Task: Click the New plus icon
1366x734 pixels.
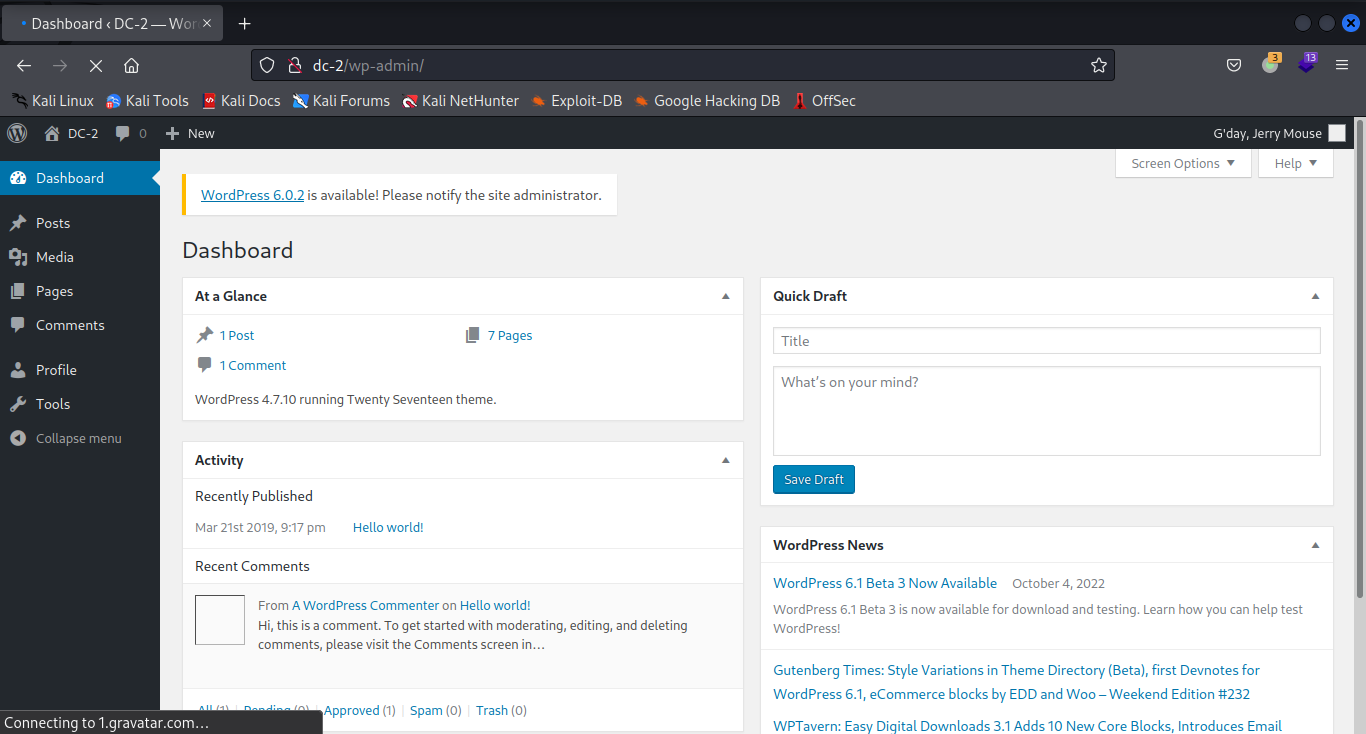Action: [x=172, y=133]
